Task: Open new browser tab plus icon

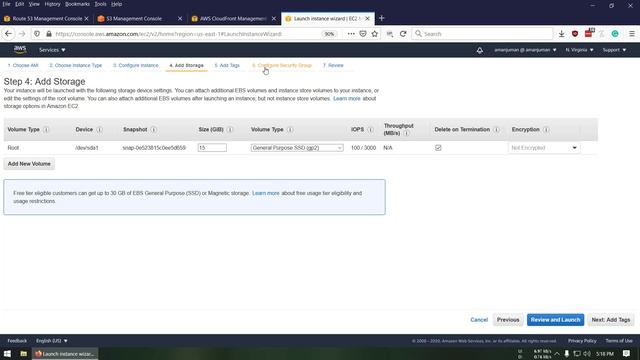Action: pos(382,18)
